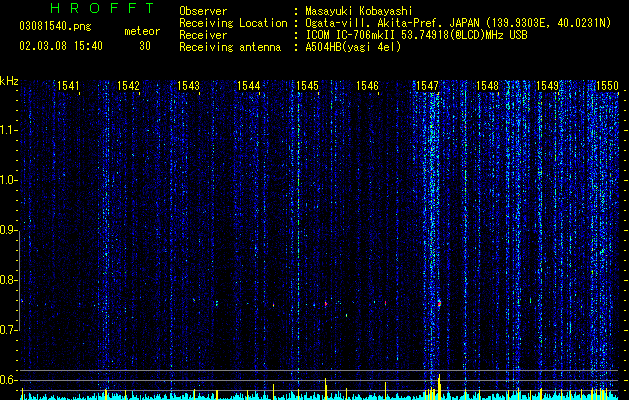Image resolution: width=629 pixels, height=400 pixels.
Task: Click the 1543 time marker
Action: (188, 86)
